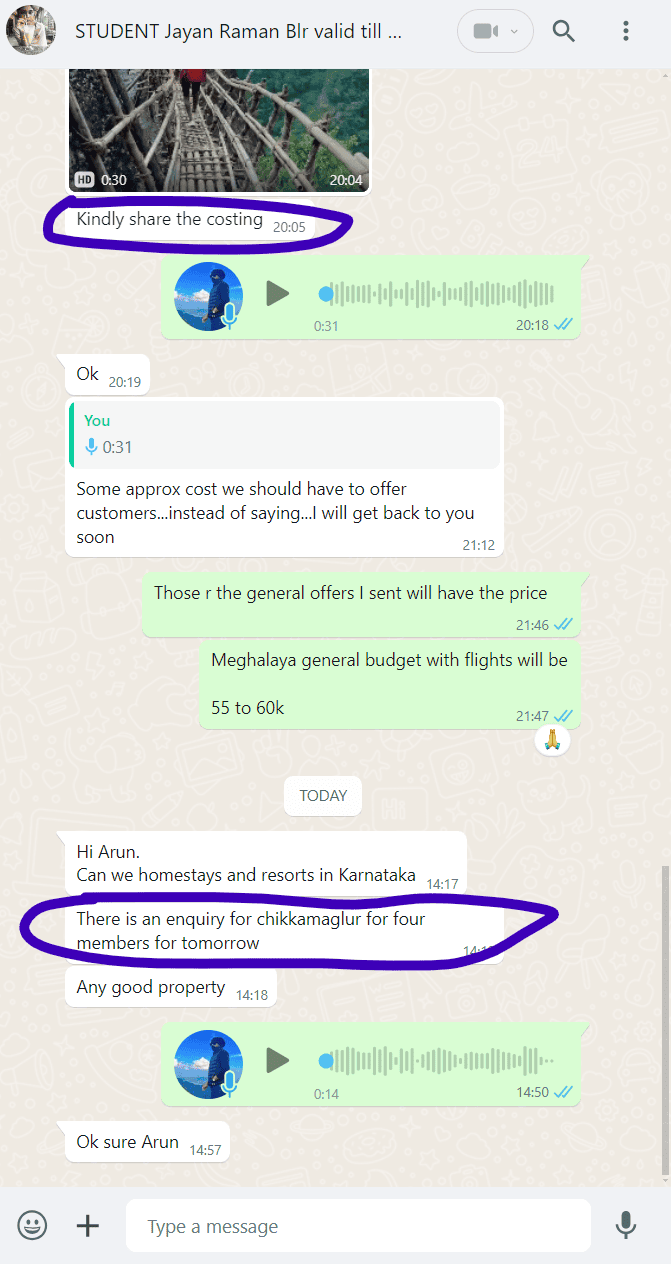Viewport: 671px width, 1264px height.
Task: Click the chat scrollbar on right edge
Action: click(x=664, y=1020)
